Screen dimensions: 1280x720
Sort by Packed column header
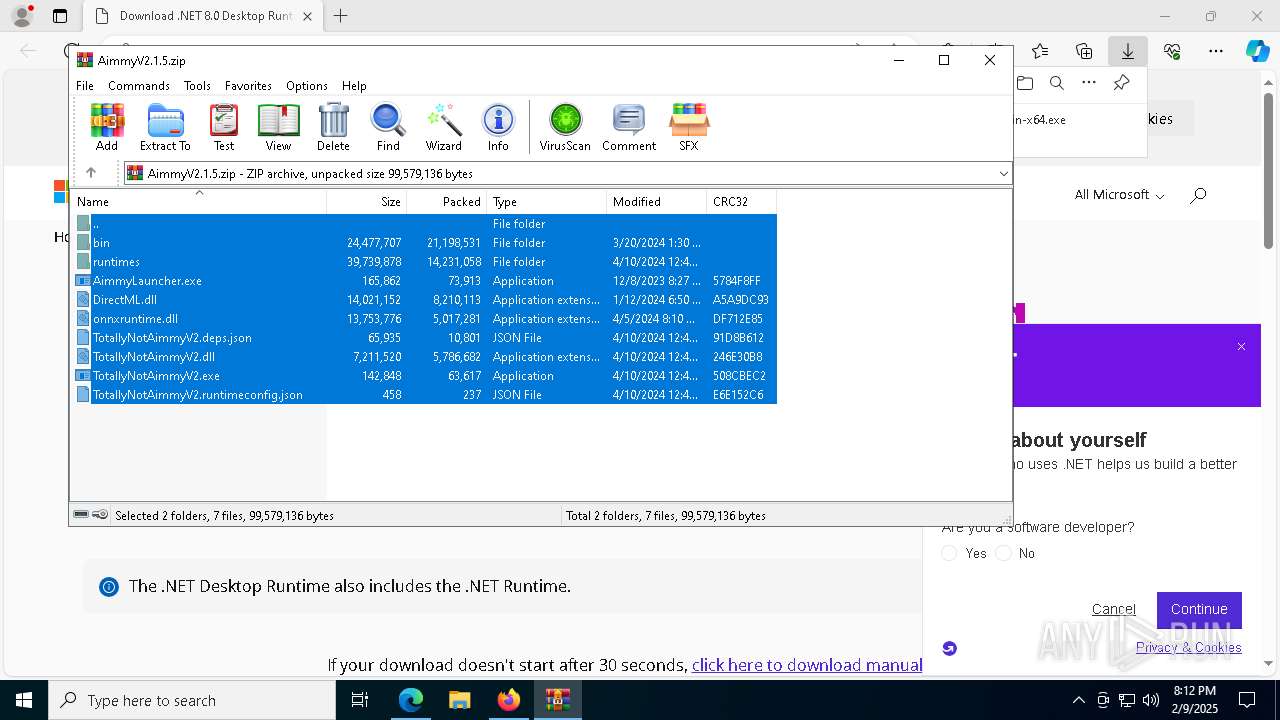[x=447, y=201]
